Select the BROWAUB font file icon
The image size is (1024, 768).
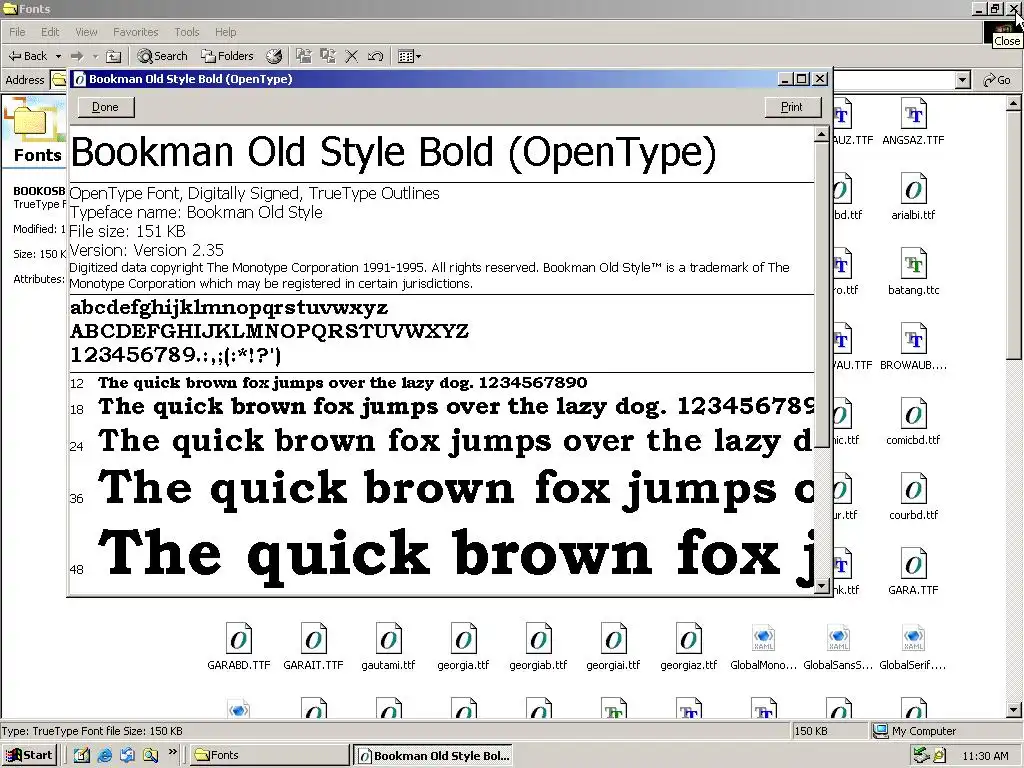pyautogui.click(x=913, y=340)
